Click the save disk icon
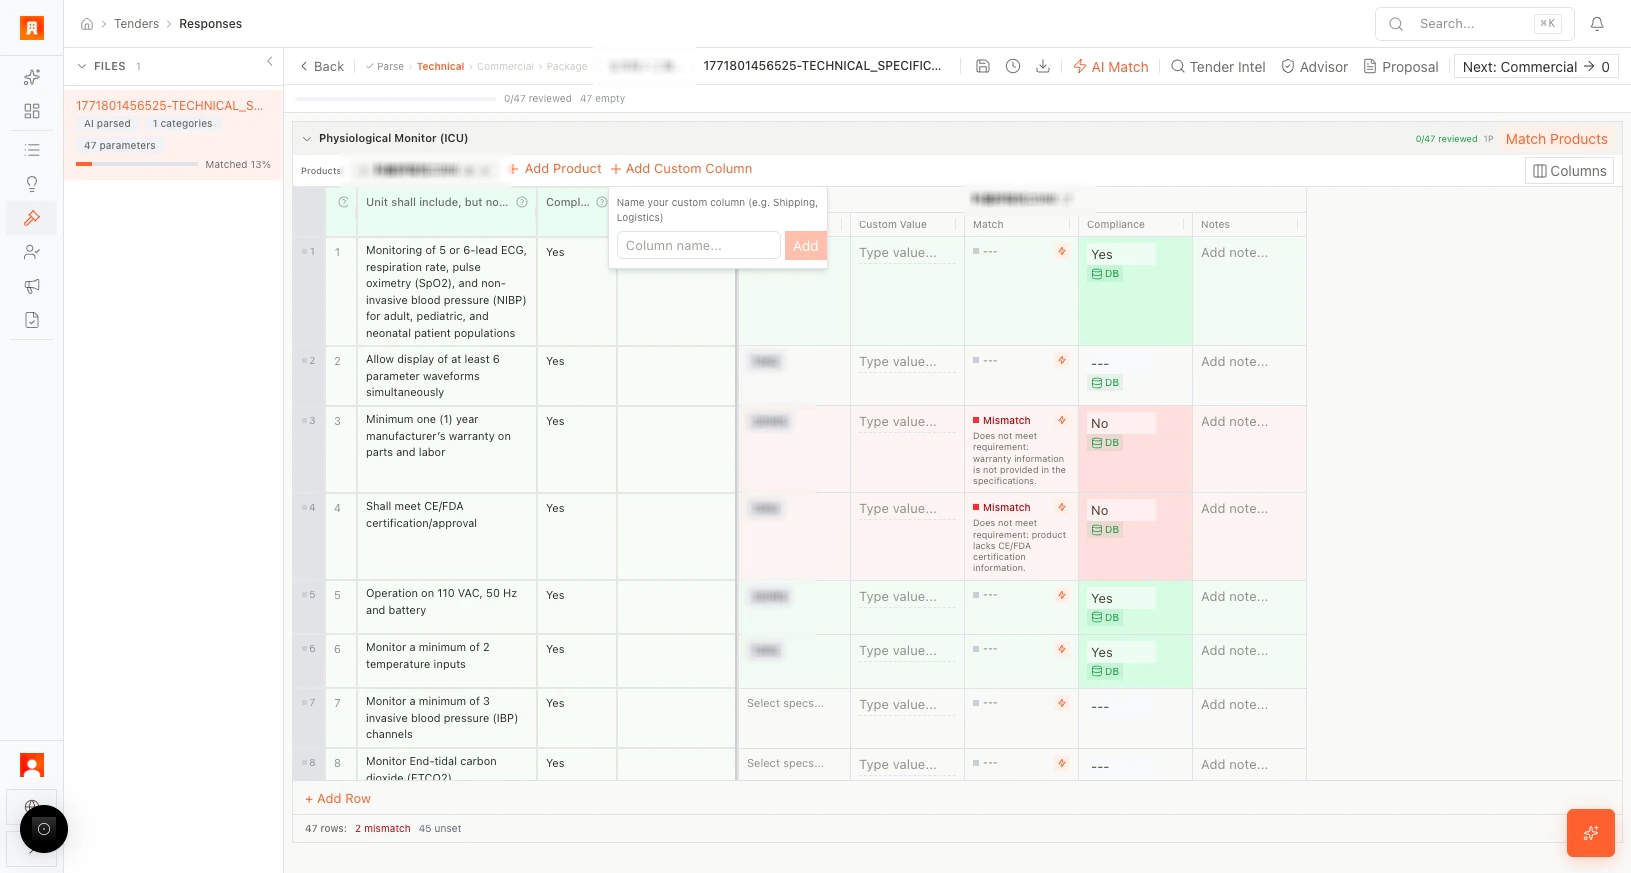Viewport: 1631px width, 873px height. 983,66
